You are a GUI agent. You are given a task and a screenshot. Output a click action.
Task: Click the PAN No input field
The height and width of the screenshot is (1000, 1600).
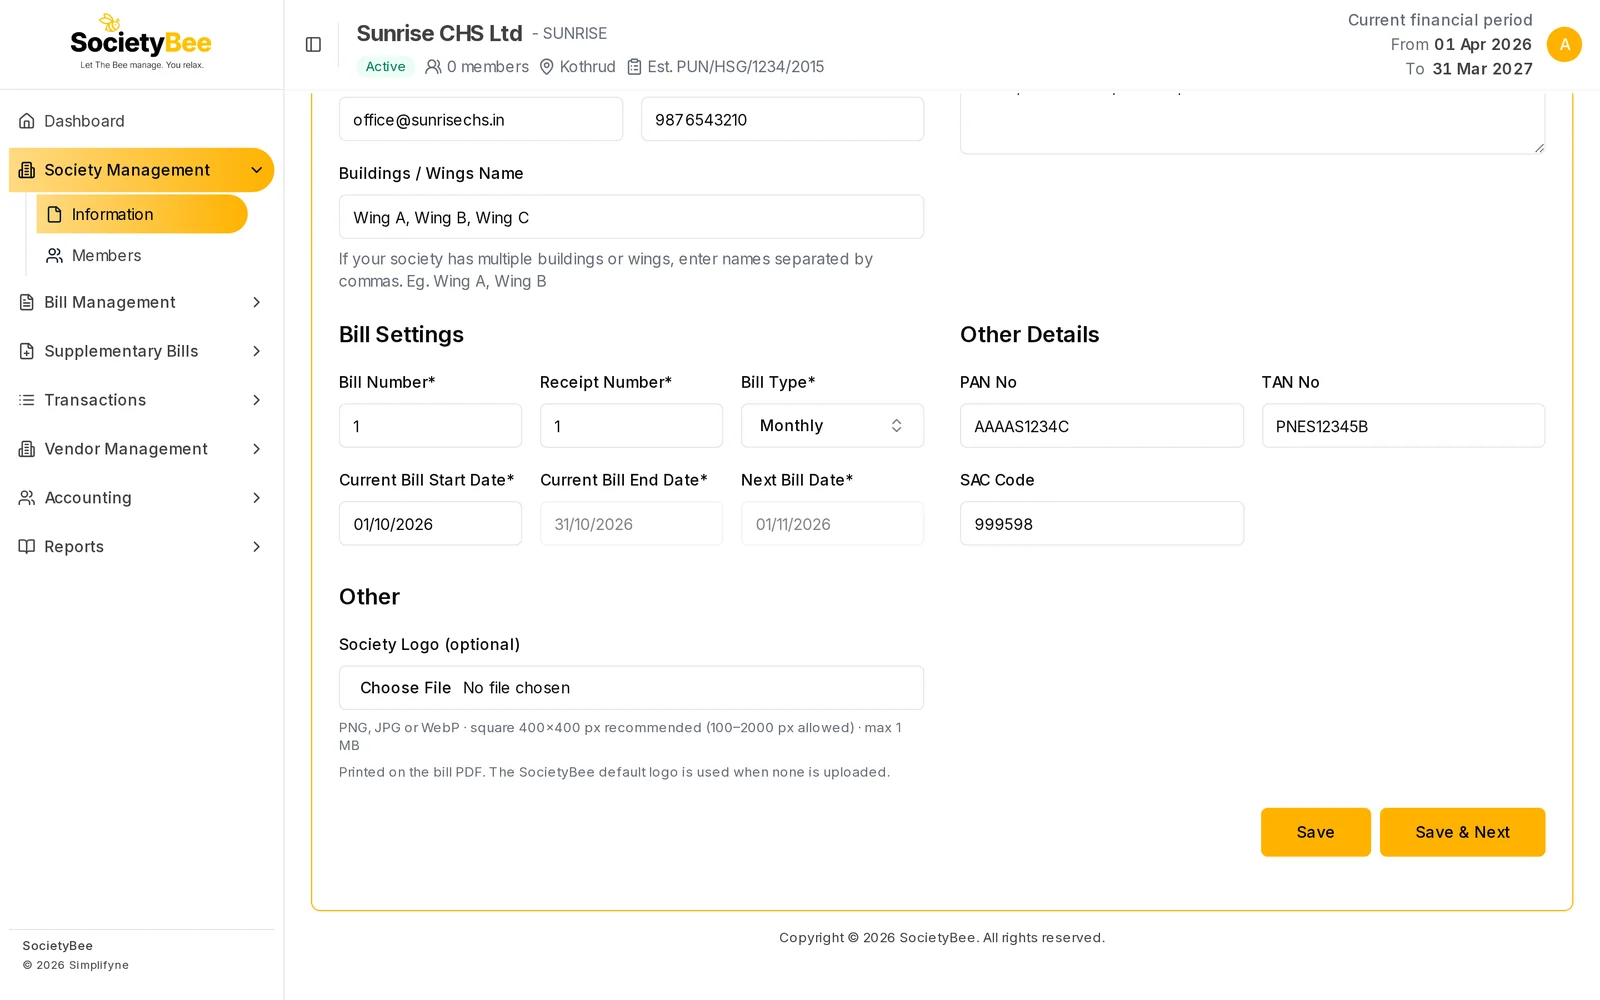point(1102,426)
